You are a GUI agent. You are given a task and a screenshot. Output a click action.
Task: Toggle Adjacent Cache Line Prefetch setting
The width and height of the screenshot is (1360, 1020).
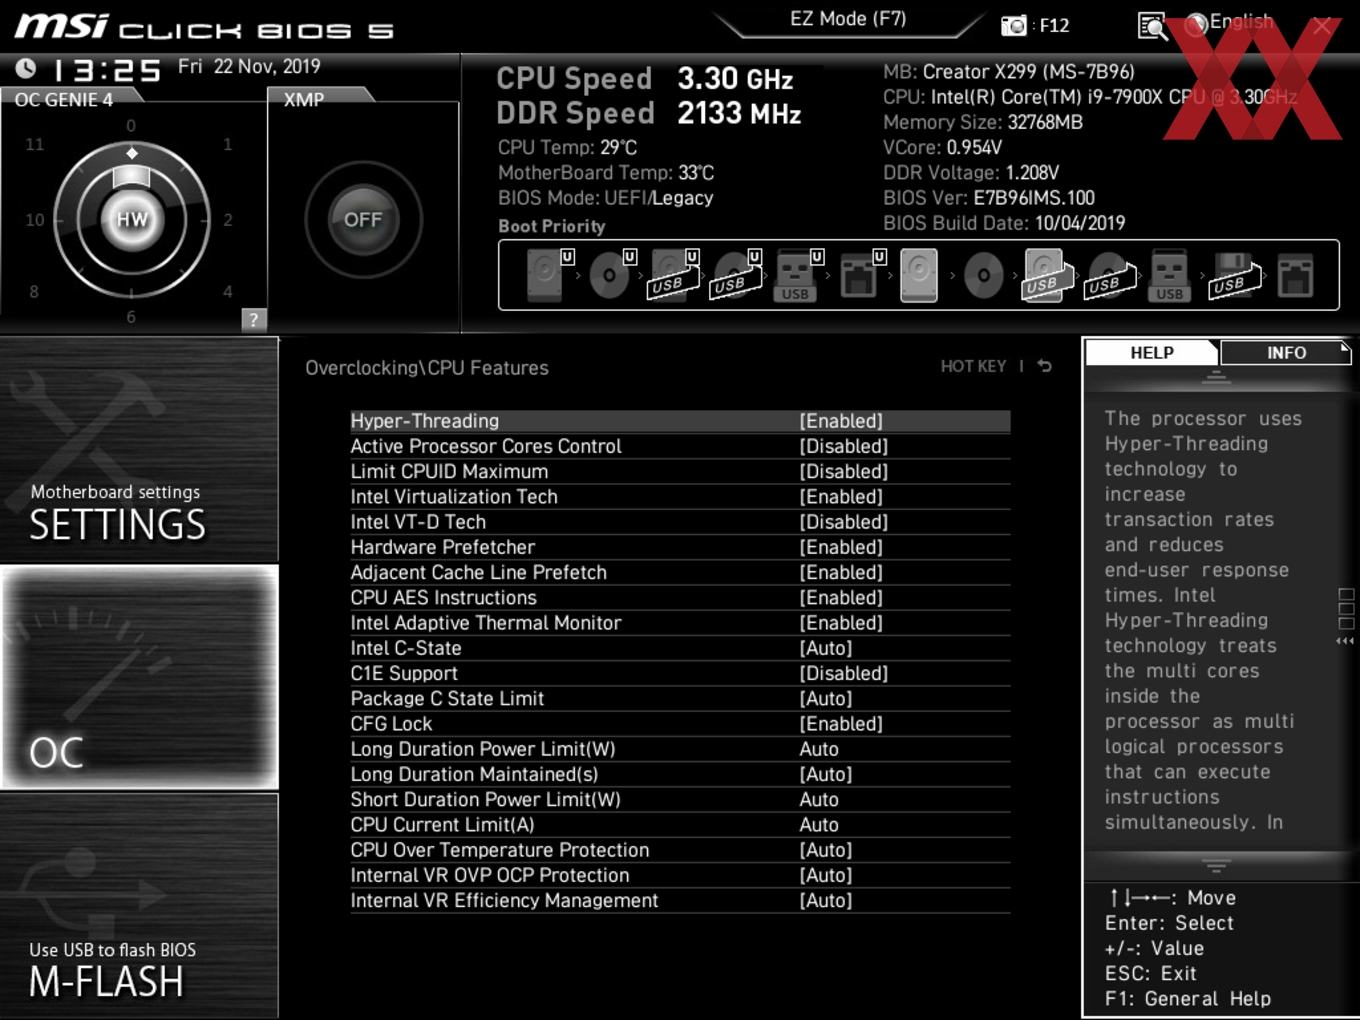[680, 572]
